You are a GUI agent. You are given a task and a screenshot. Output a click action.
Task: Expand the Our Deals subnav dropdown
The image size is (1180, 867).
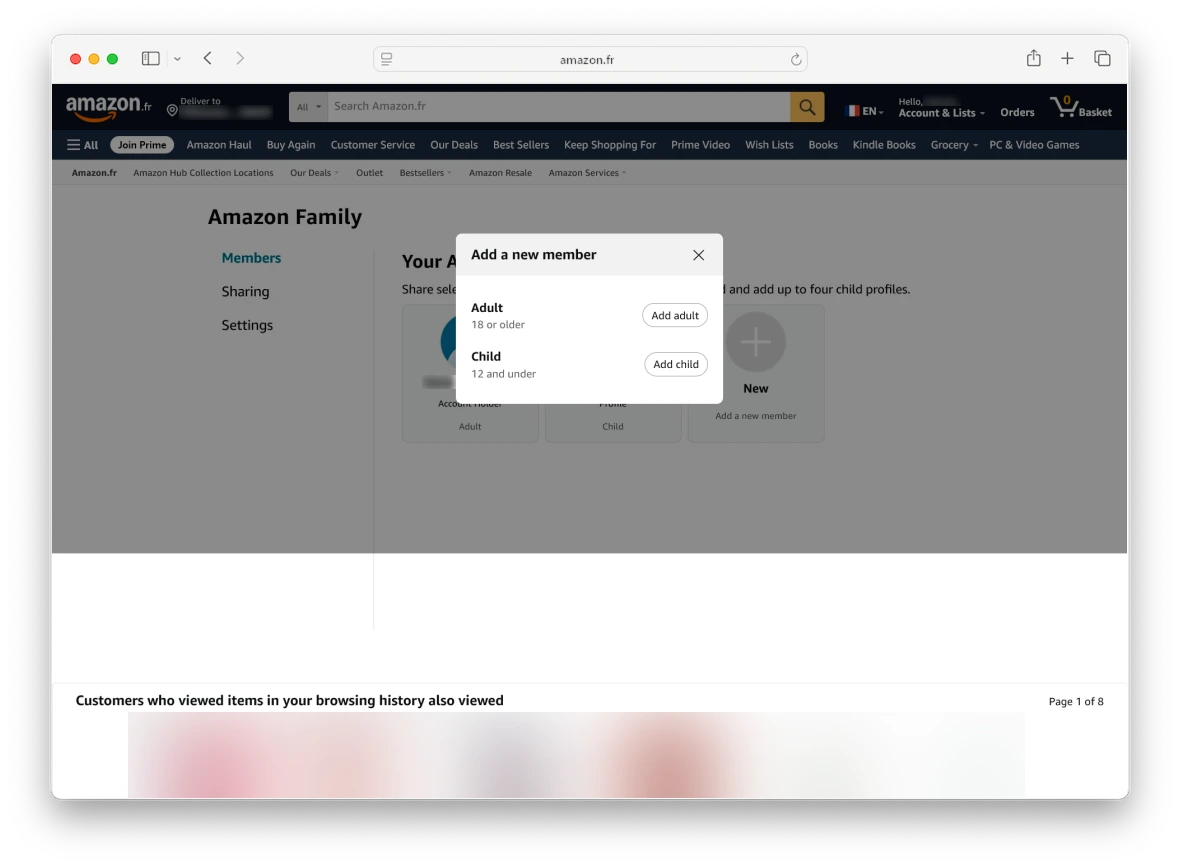pyautogui.click(x=315, y=173)
